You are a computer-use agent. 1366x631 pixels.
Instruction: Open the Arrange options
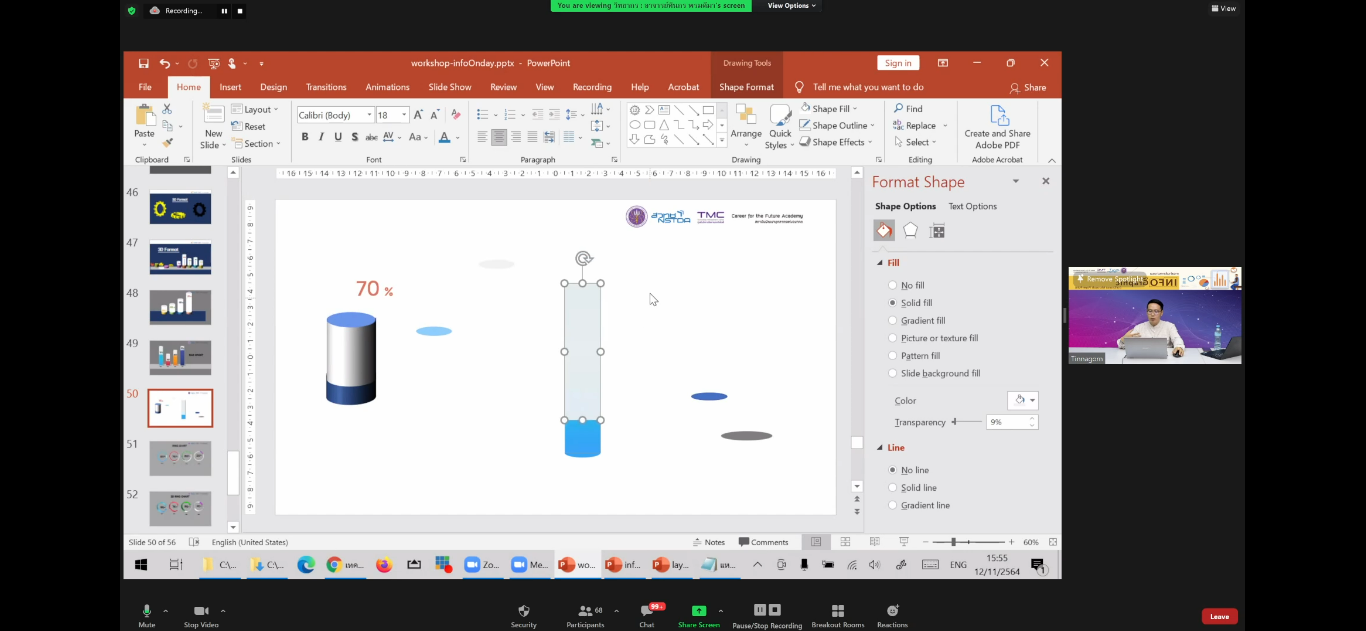tap(746, 125)
